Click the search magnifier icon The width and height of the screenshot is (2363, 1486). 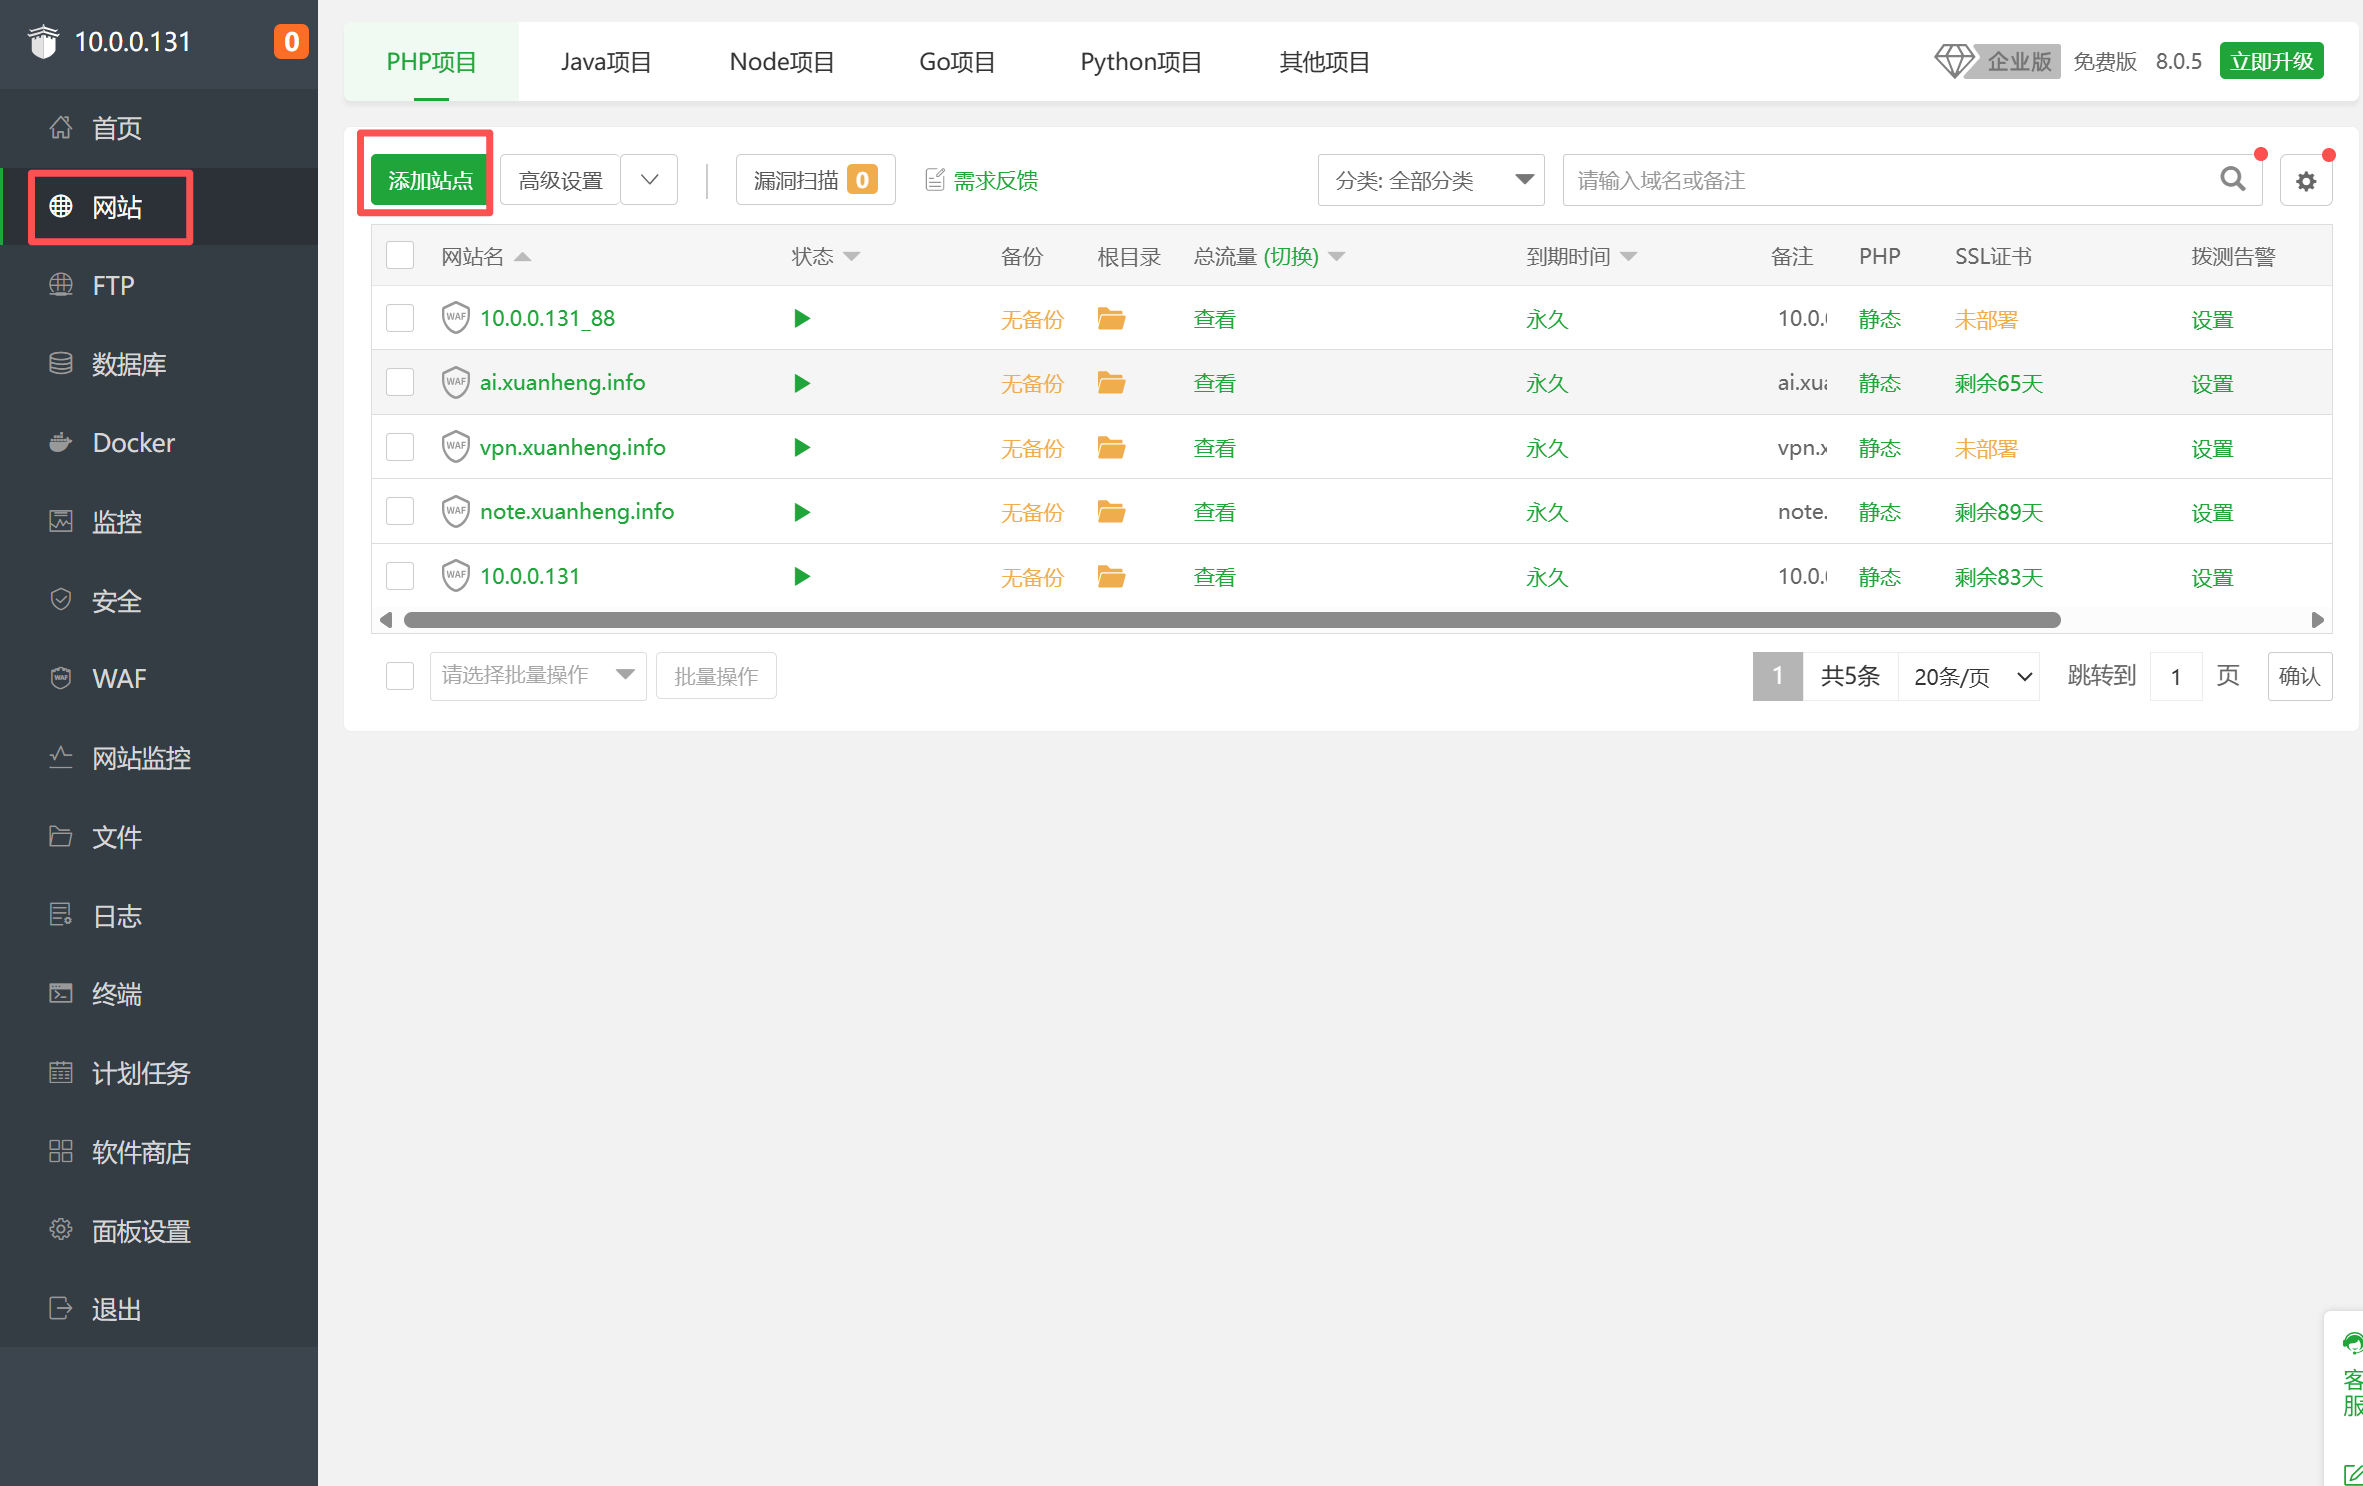(2232, 180)
